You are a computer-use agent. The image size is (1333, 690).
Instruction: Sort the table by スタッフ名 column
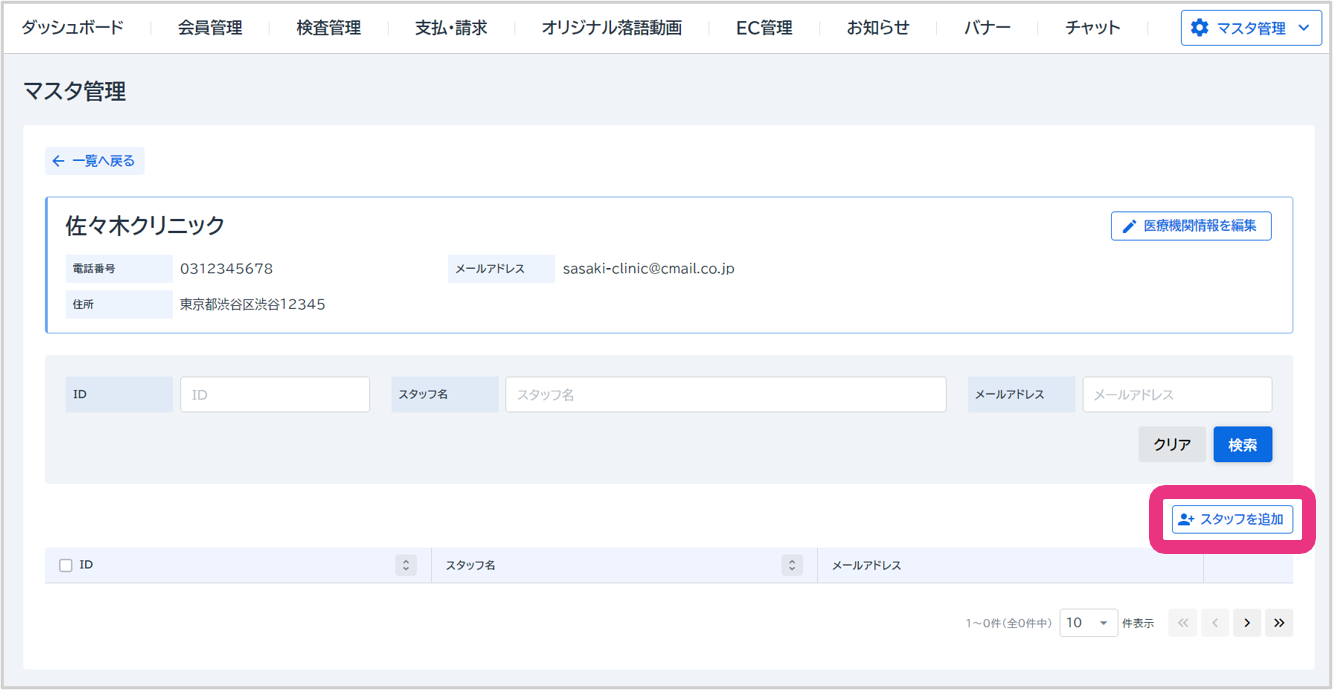(792, 565)
